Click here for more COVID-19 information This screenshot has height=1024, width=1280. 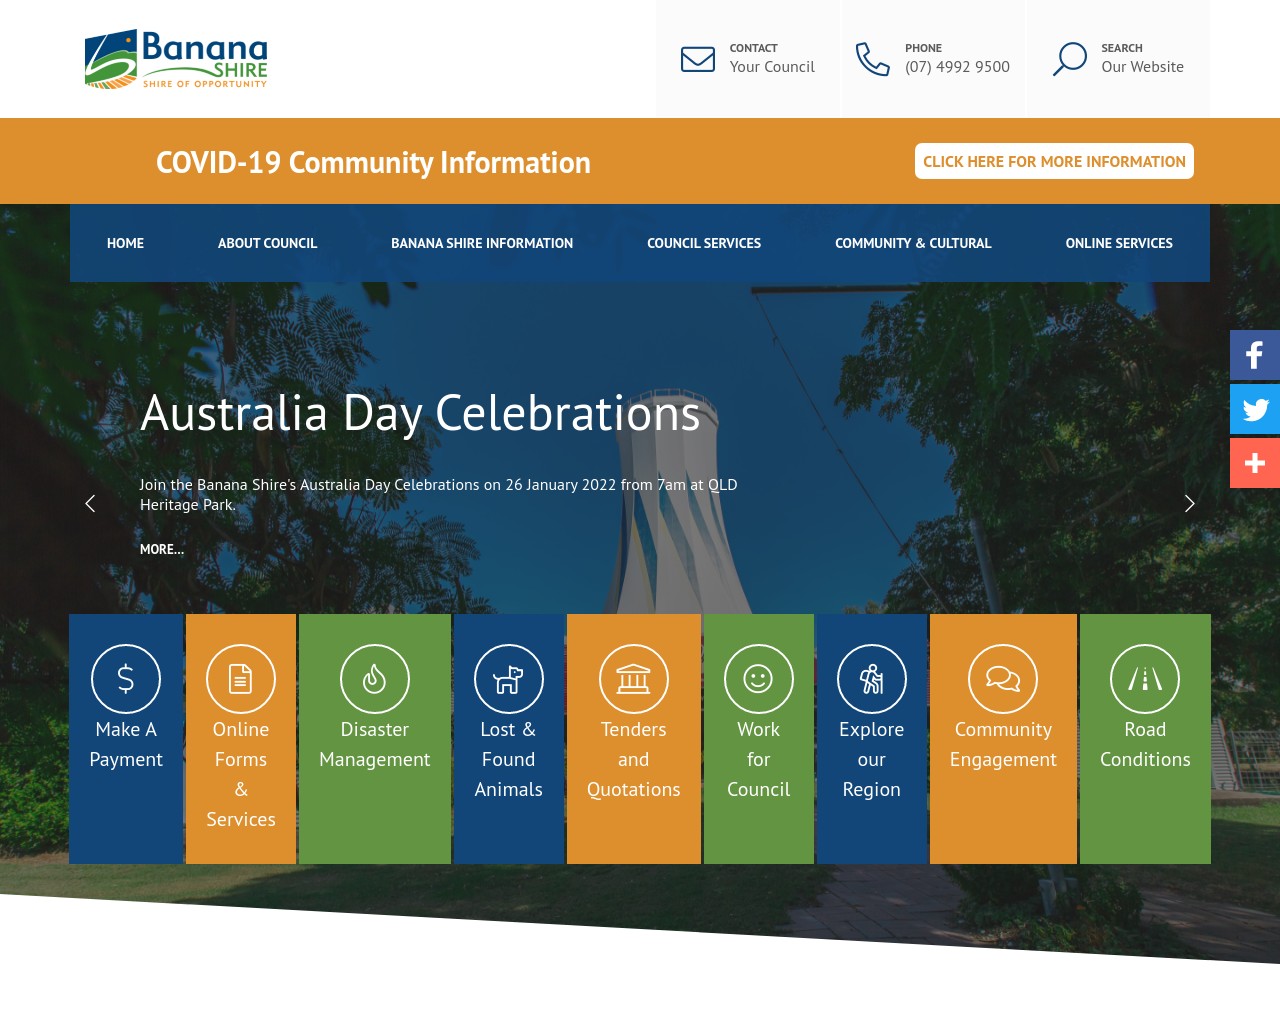point(1054,161)
